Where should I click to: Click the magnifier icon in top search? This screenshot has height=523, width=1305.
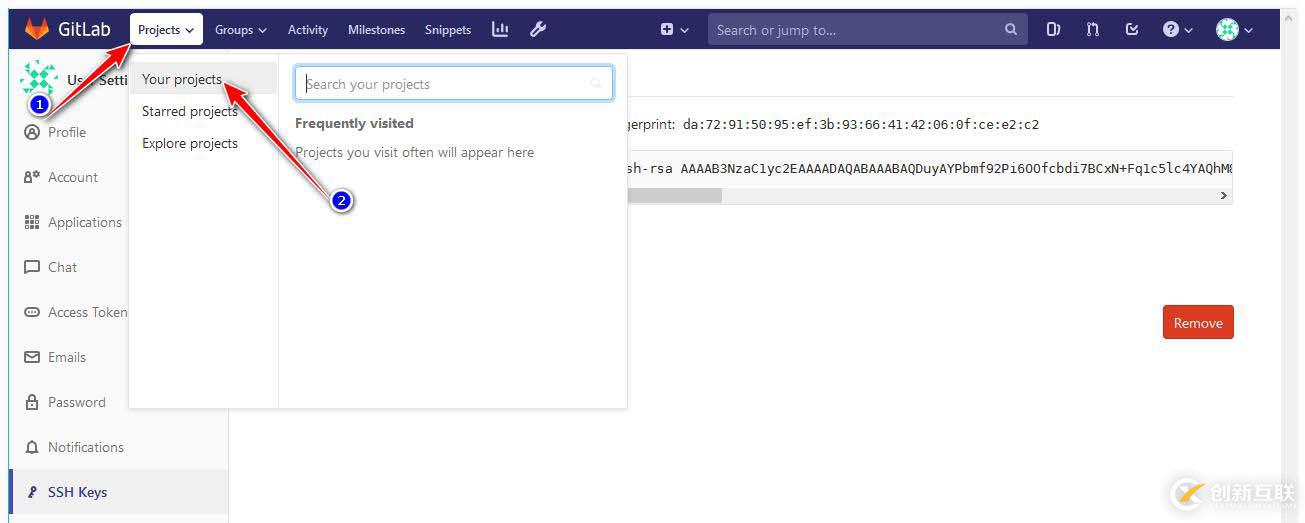pos(1011,29)
